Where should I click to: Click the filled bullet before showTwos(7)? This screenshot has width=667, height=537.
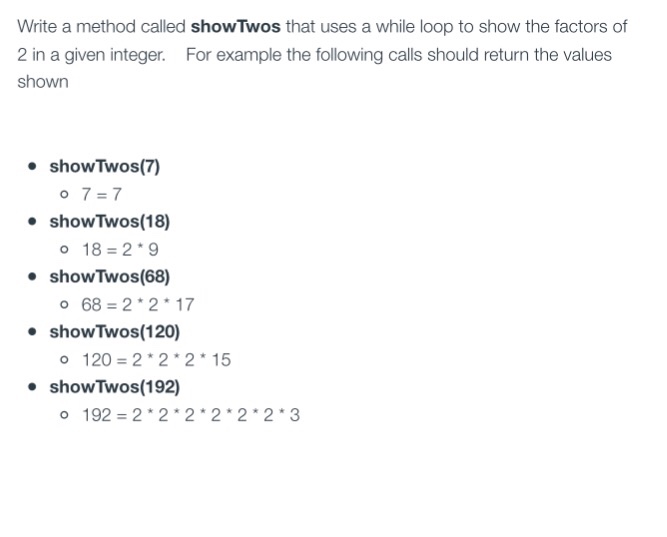point(35,167)
